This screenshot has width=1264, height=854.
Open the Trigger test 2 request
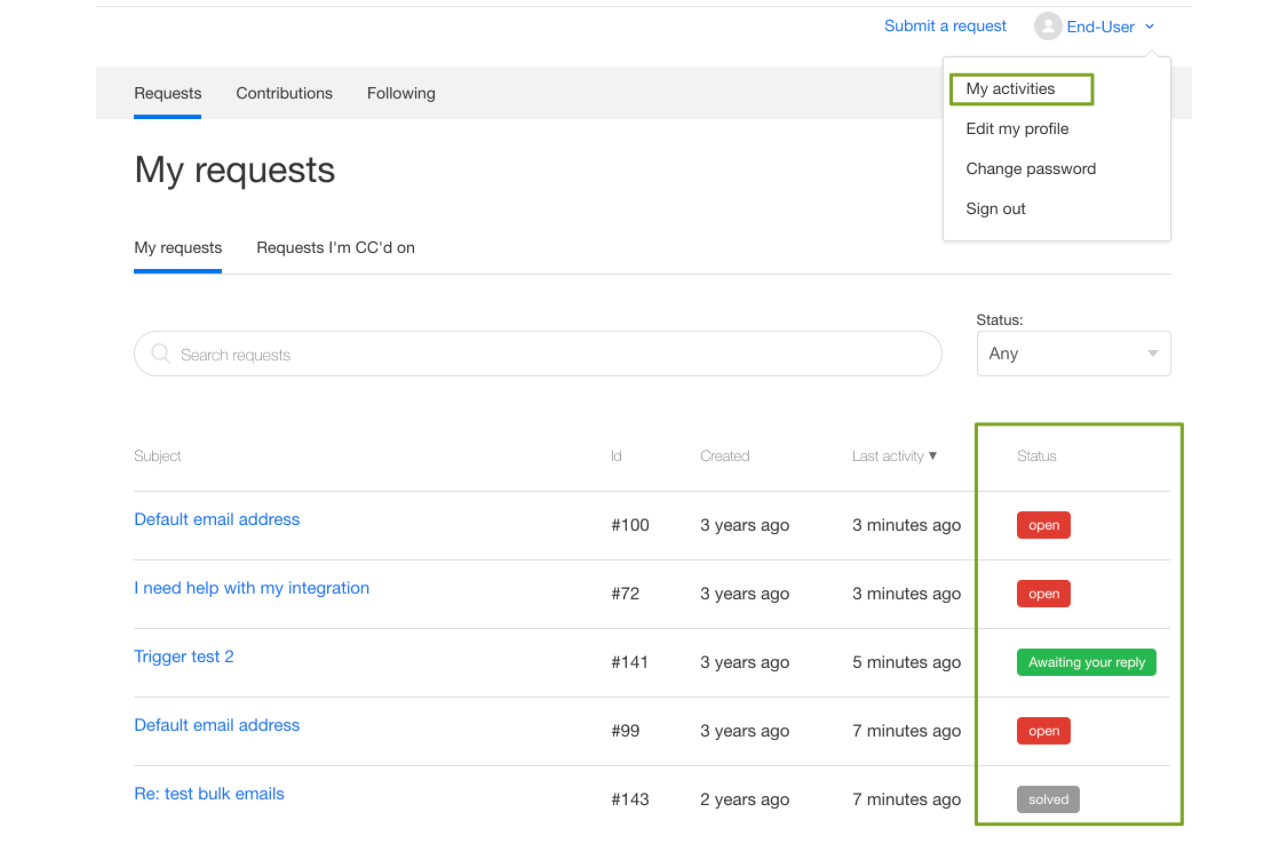click(184, 657)
